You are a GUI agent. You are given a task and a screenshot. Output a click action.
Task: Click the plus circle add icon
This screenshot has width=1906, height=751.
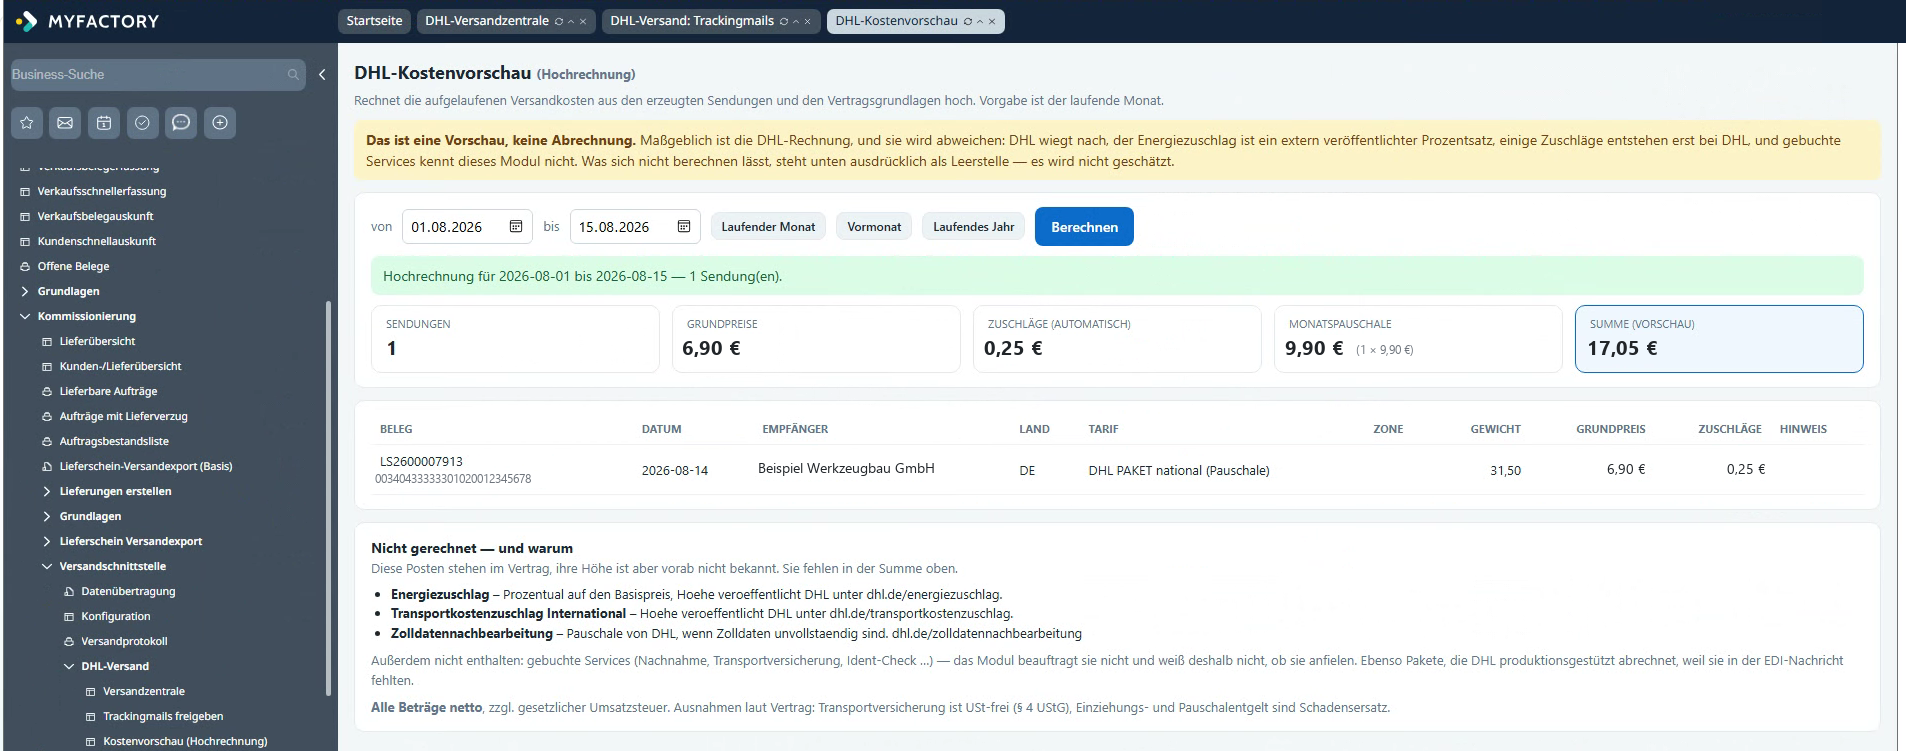point(220,123)
